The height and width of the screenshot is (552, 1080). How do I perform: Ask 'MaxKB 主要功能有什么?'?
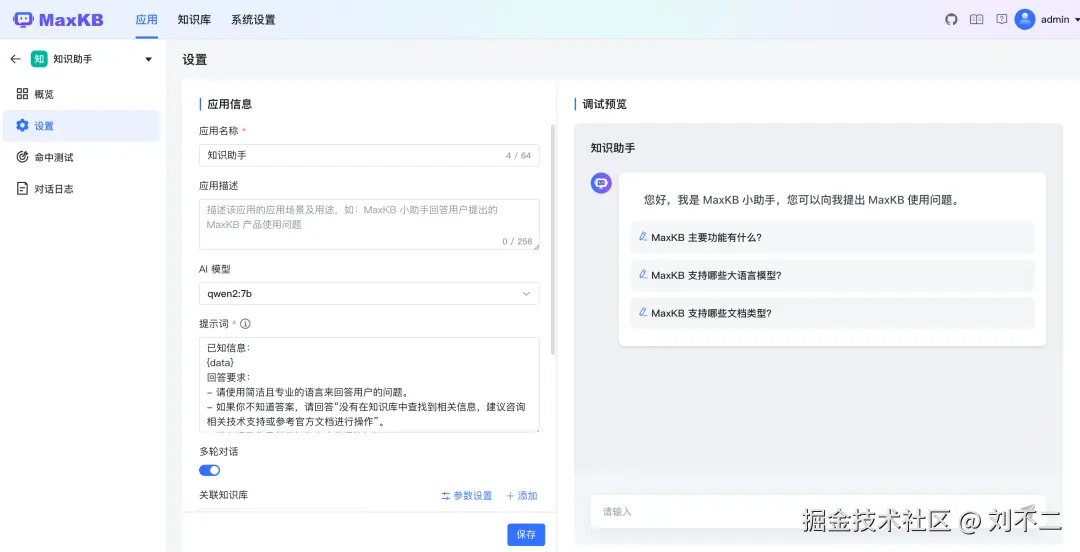pos(833,237)
